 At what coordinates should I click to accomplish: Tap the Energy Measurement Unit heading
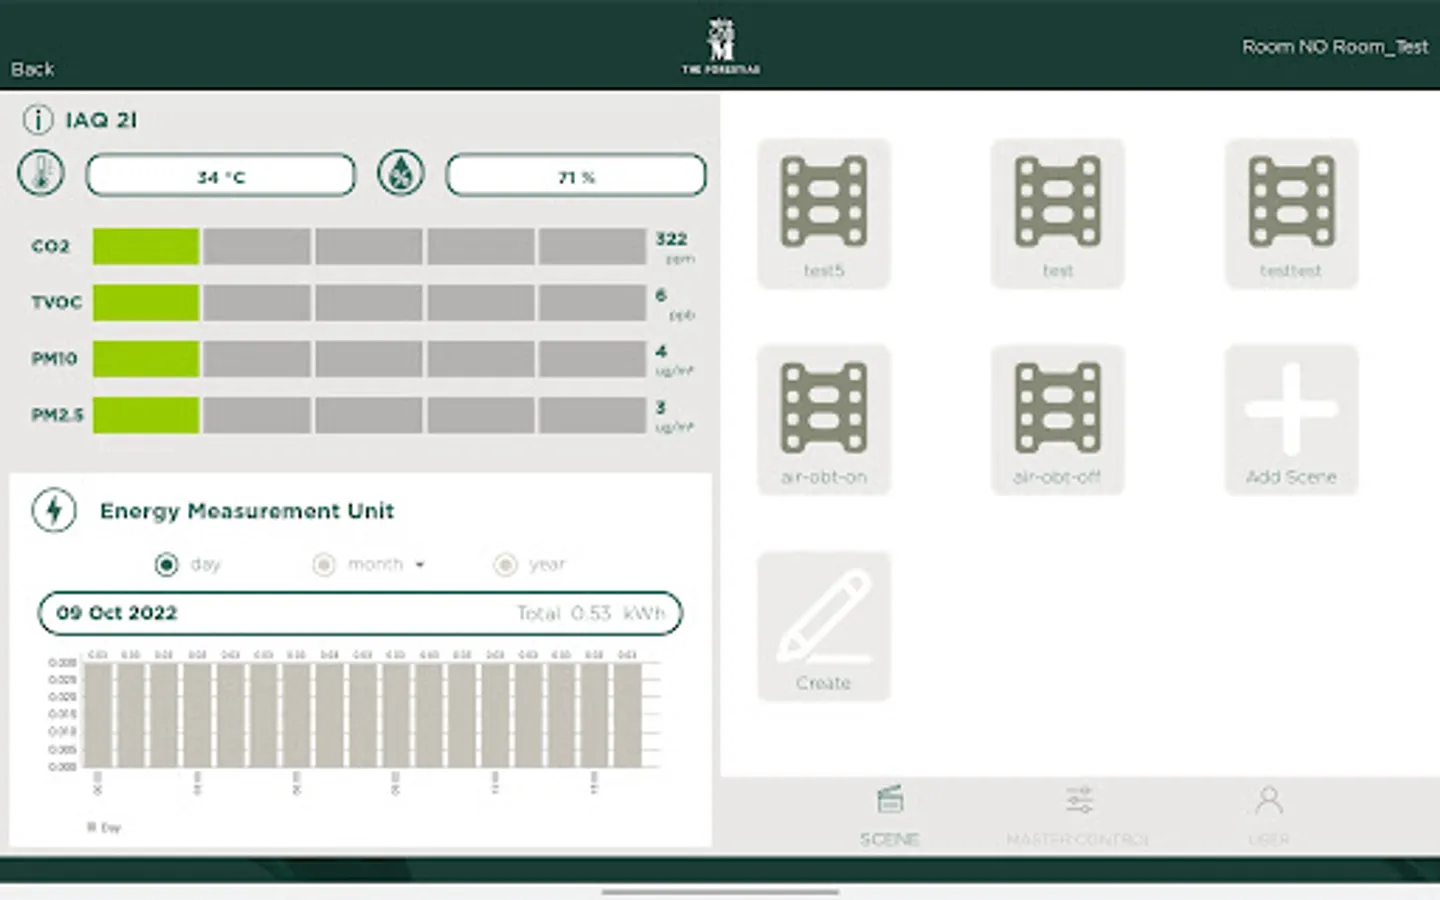point(247,511)
